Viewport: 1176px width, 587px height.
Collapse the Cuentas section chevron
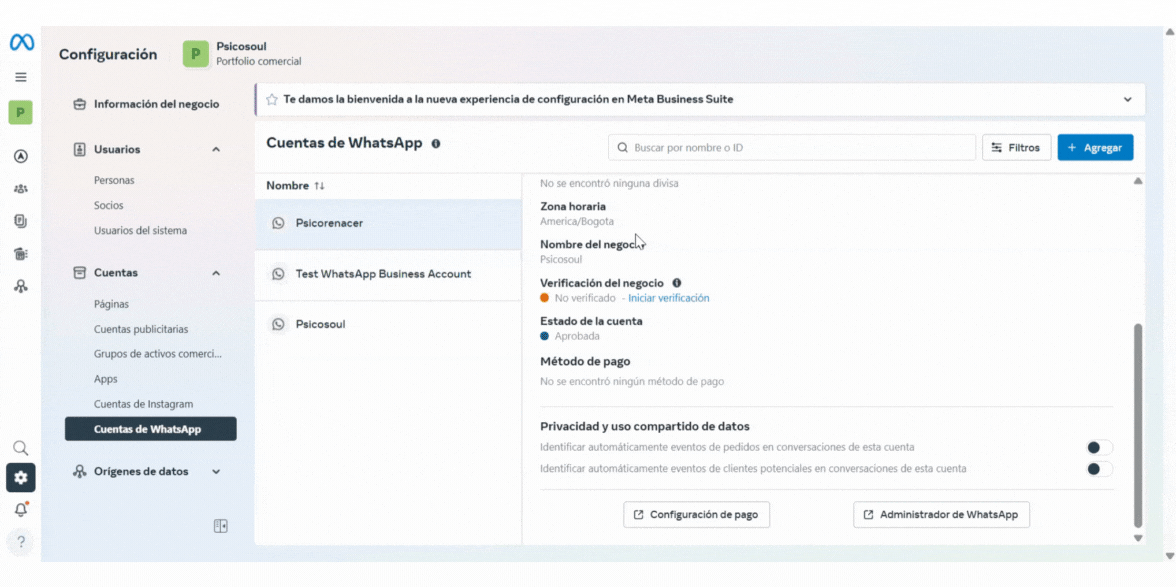tap(216, 274)
